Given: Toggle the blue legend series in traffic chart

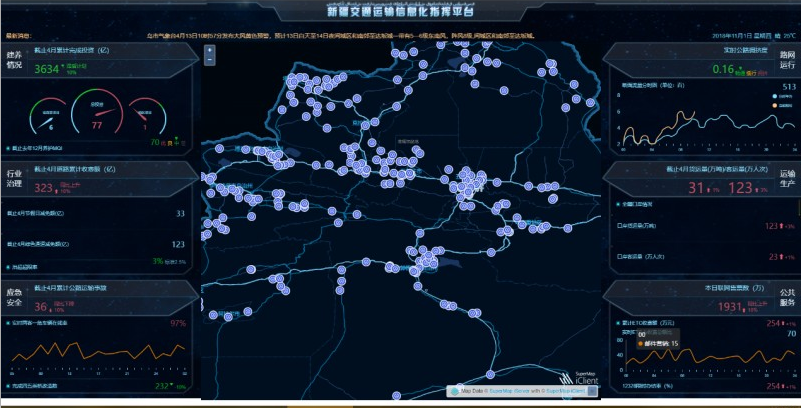Looking at the screenshot, I should pyautogui.click(x=781, y=96).
